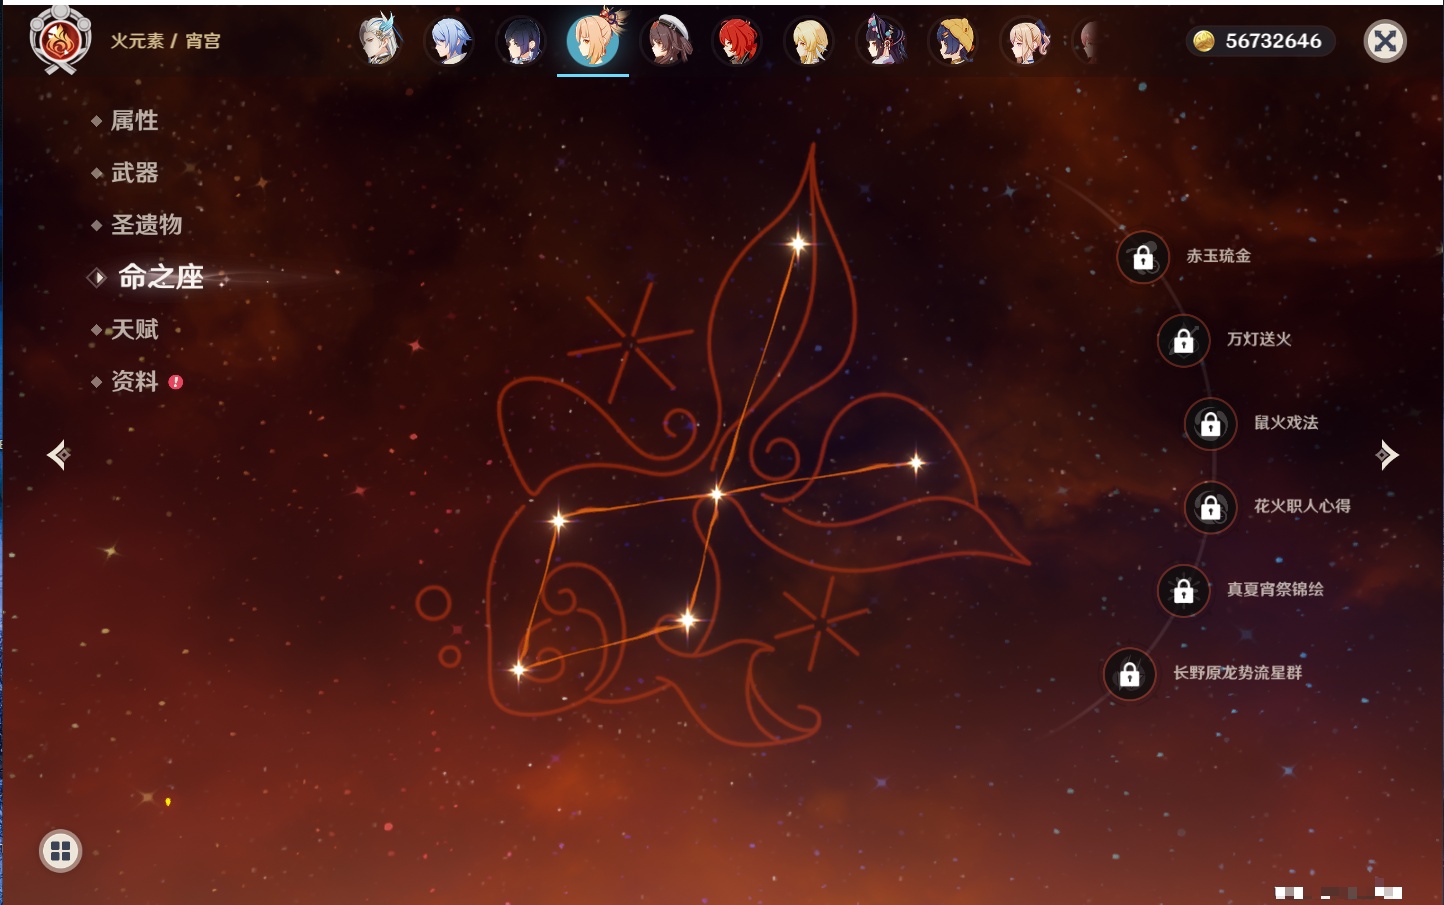Open the 万灯送火 constellation label
Image resolution: width=1444 pixels, height=905 pixels.
point(1259,339)
